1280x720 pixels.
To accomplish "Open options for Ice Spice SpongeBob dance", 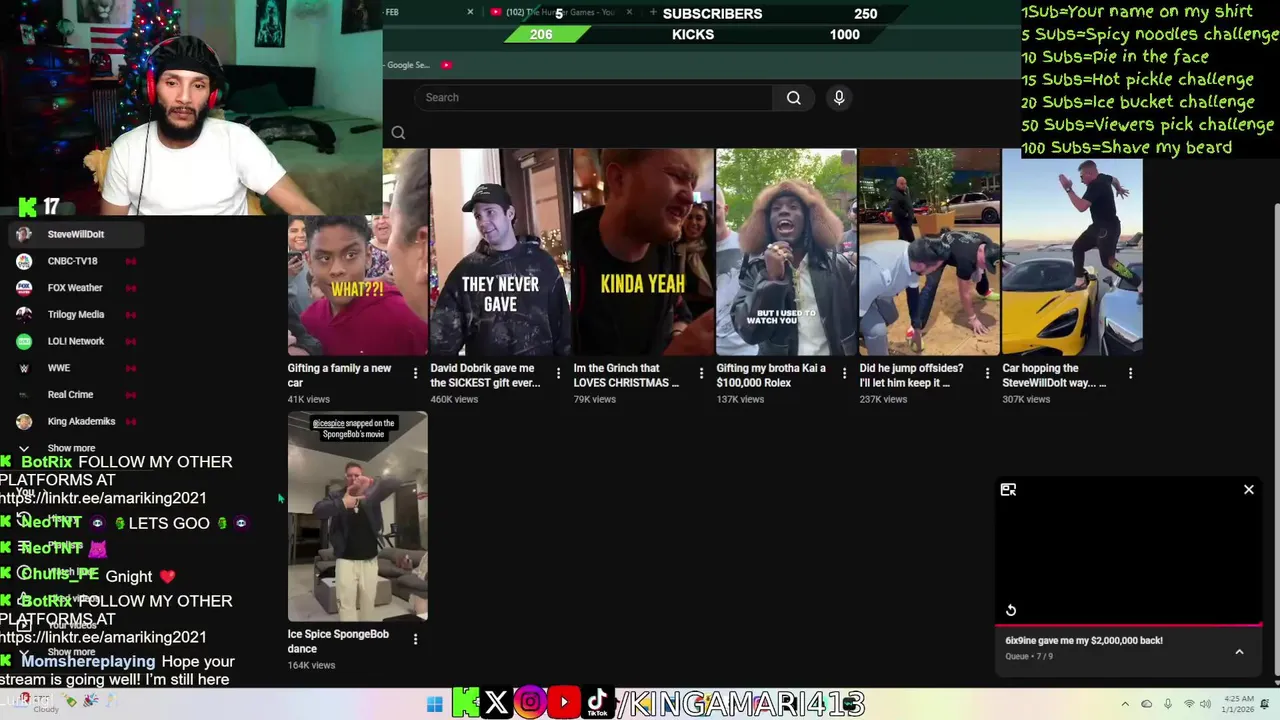I will tap(415, 639).
